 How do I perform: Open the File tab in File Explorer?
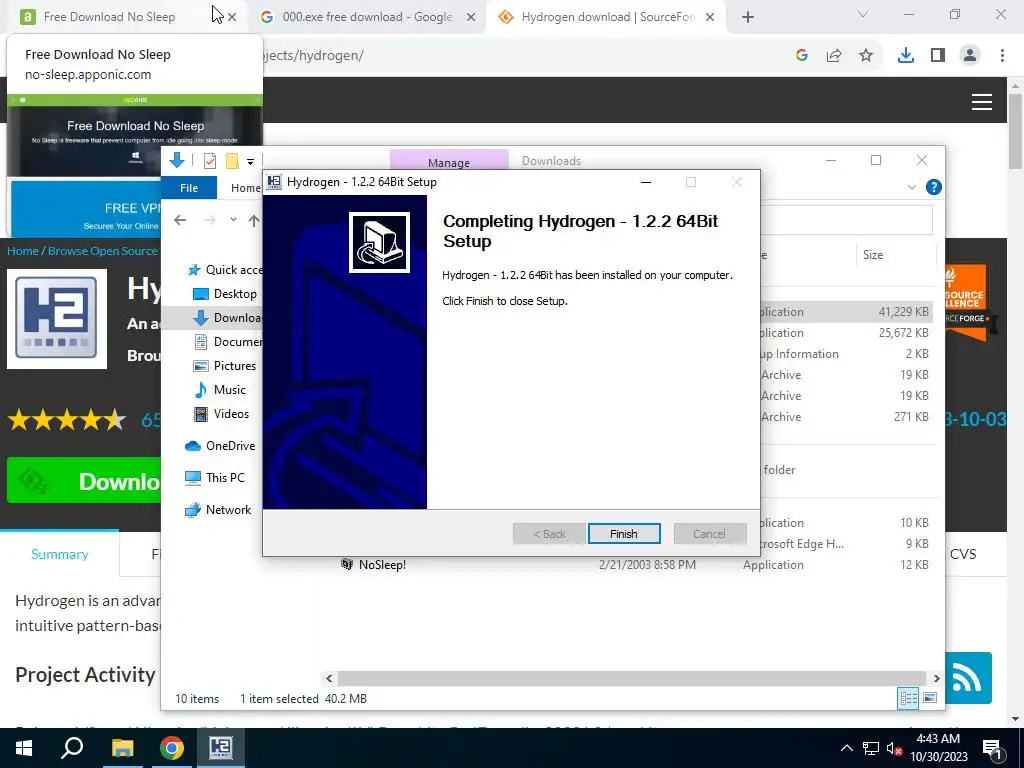pyautogui.click(x=189, y=187)
